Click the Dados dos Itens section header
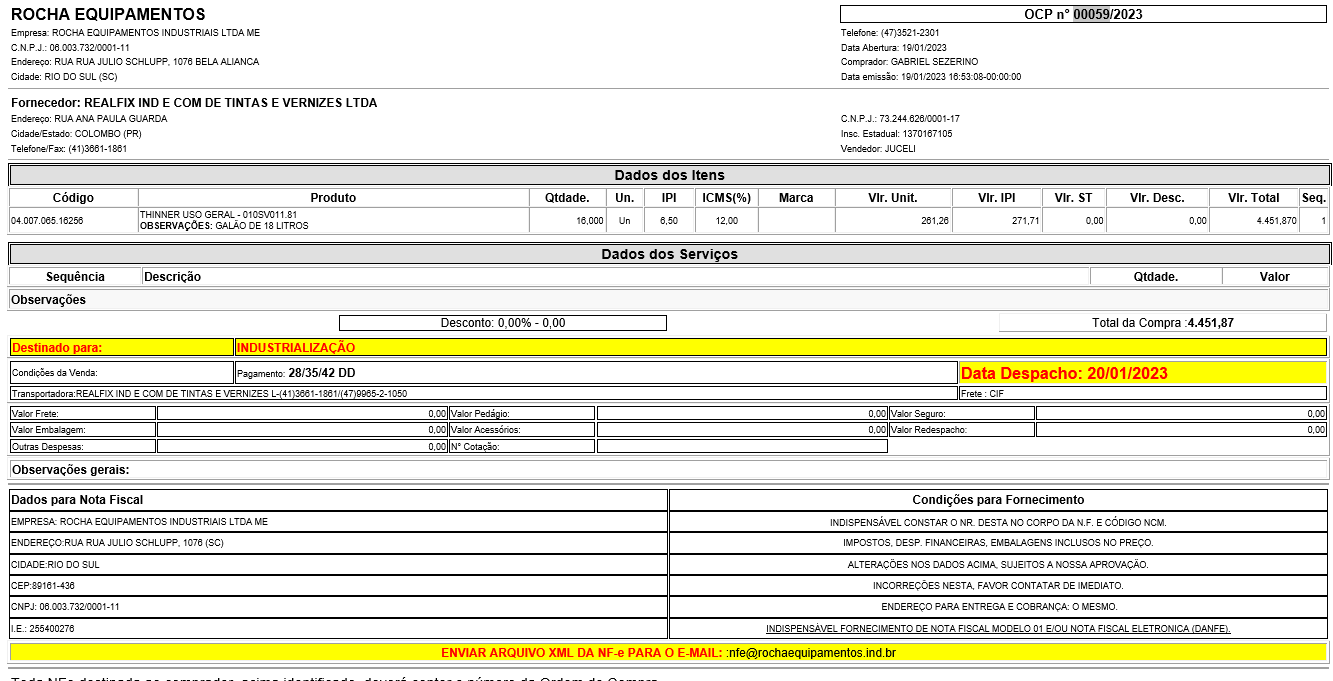The image size is (1333, 681). [669, 175]
